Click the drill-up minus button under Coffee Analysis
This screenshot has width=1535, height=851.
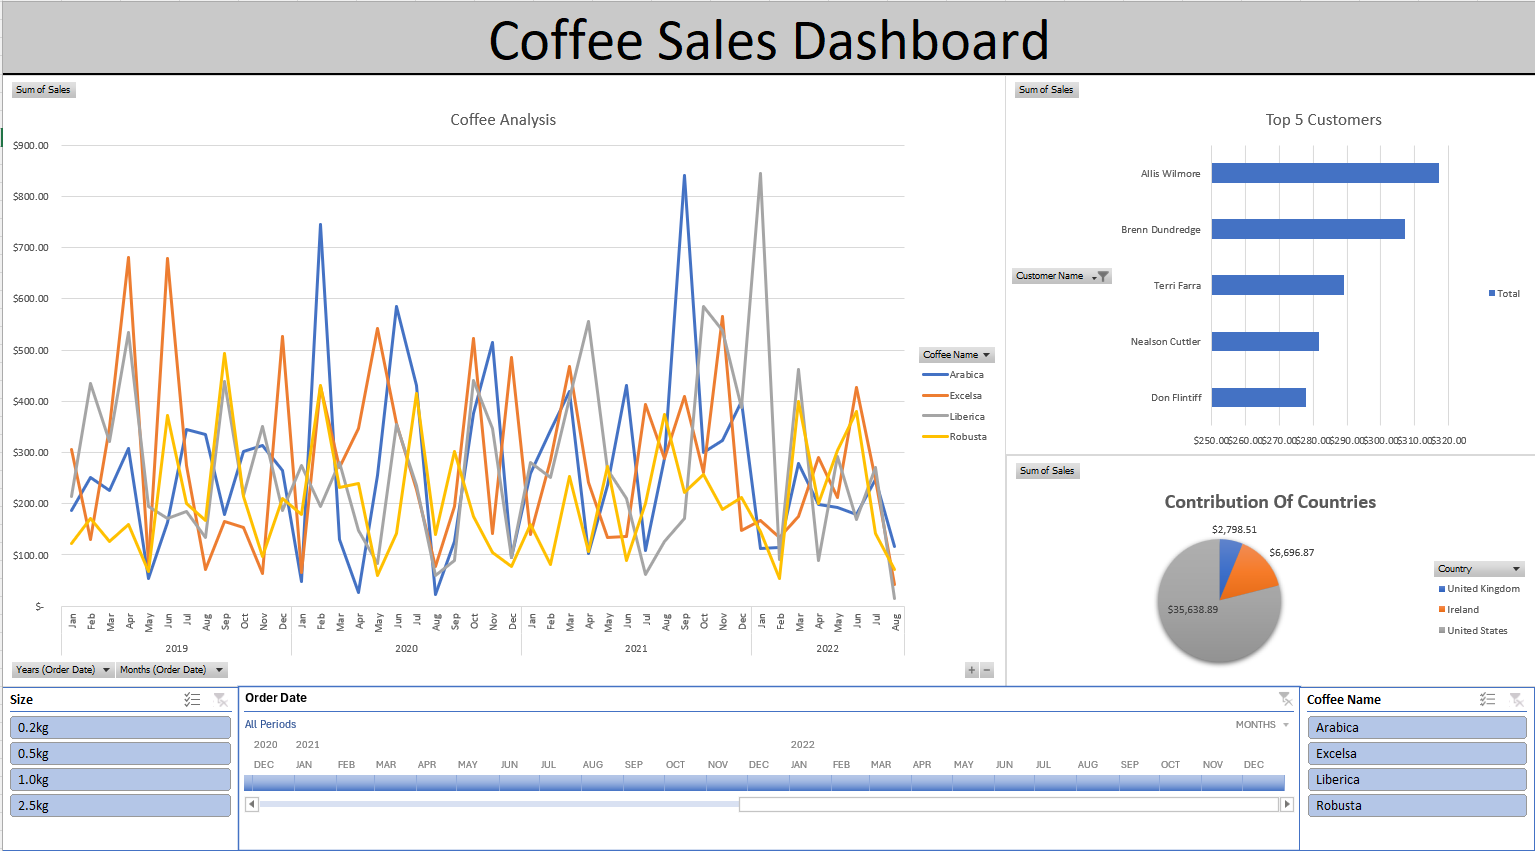click(x=987, y=670)
